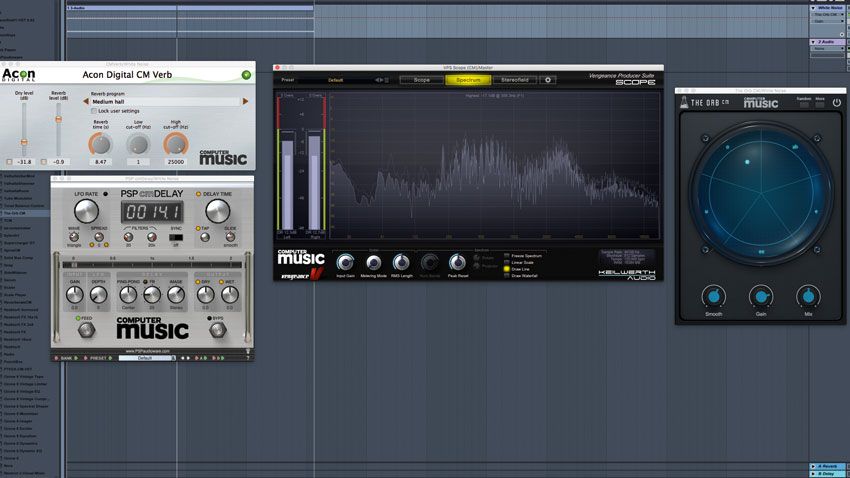The height and width of the screenshot is (478, 850).
Task: Open the Default preset field in PSP Delay
Action: click(x=146, y=358)
